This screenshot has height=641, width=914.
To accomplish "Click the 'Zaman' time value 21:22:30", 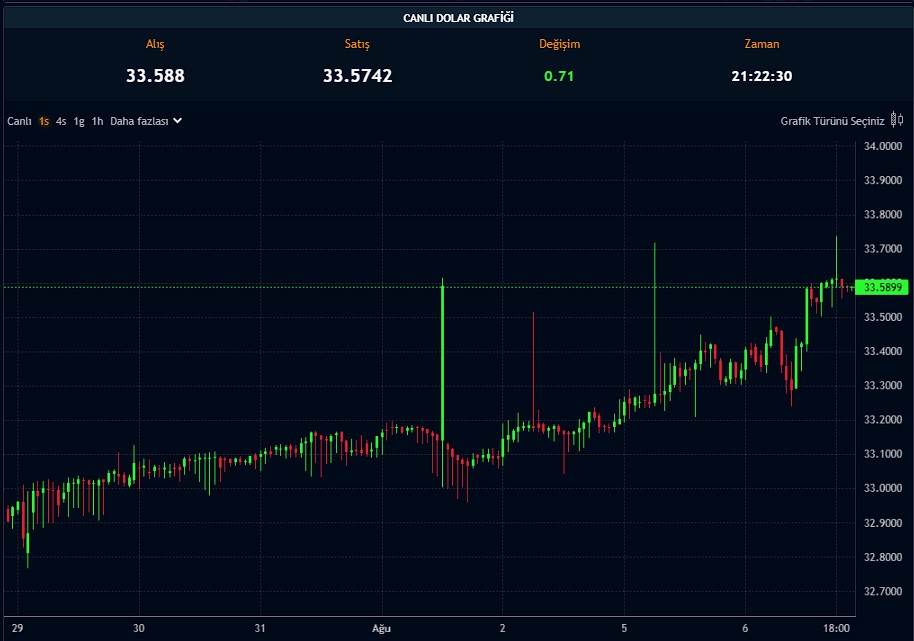I will [761, 76].
